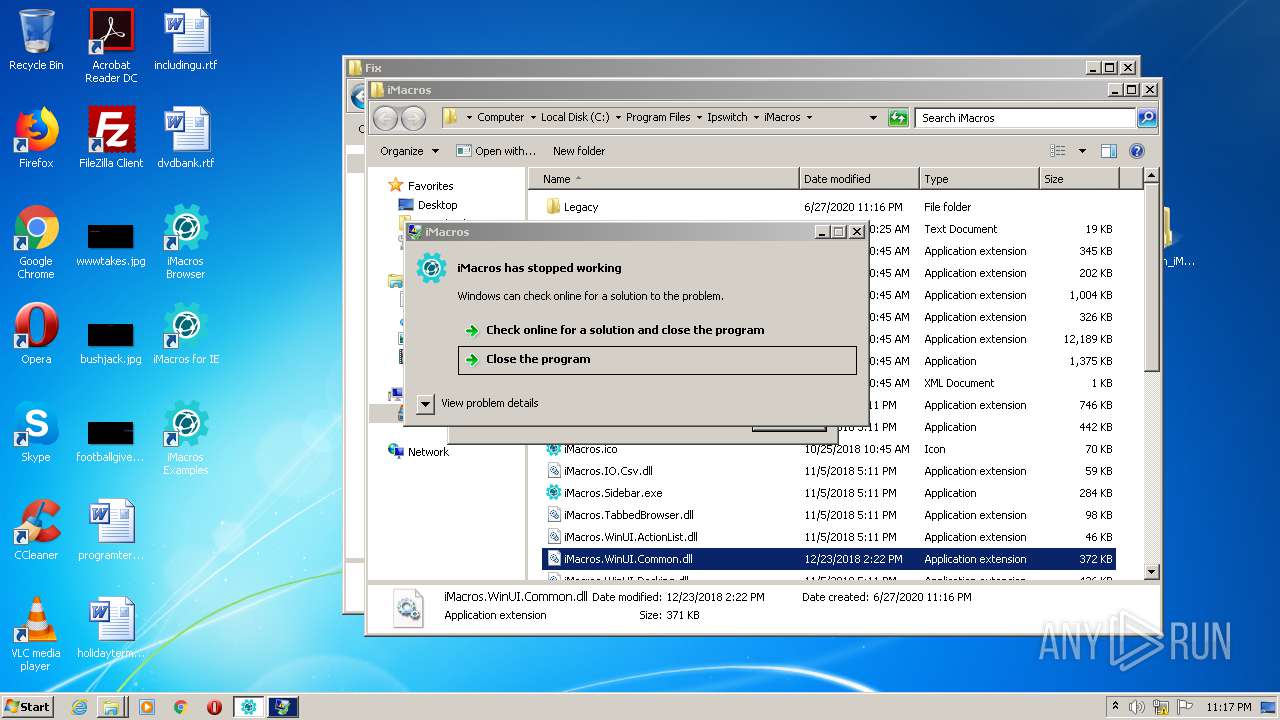
Task: Show hidden tray icons arrow
Action: click(1115, 707)
